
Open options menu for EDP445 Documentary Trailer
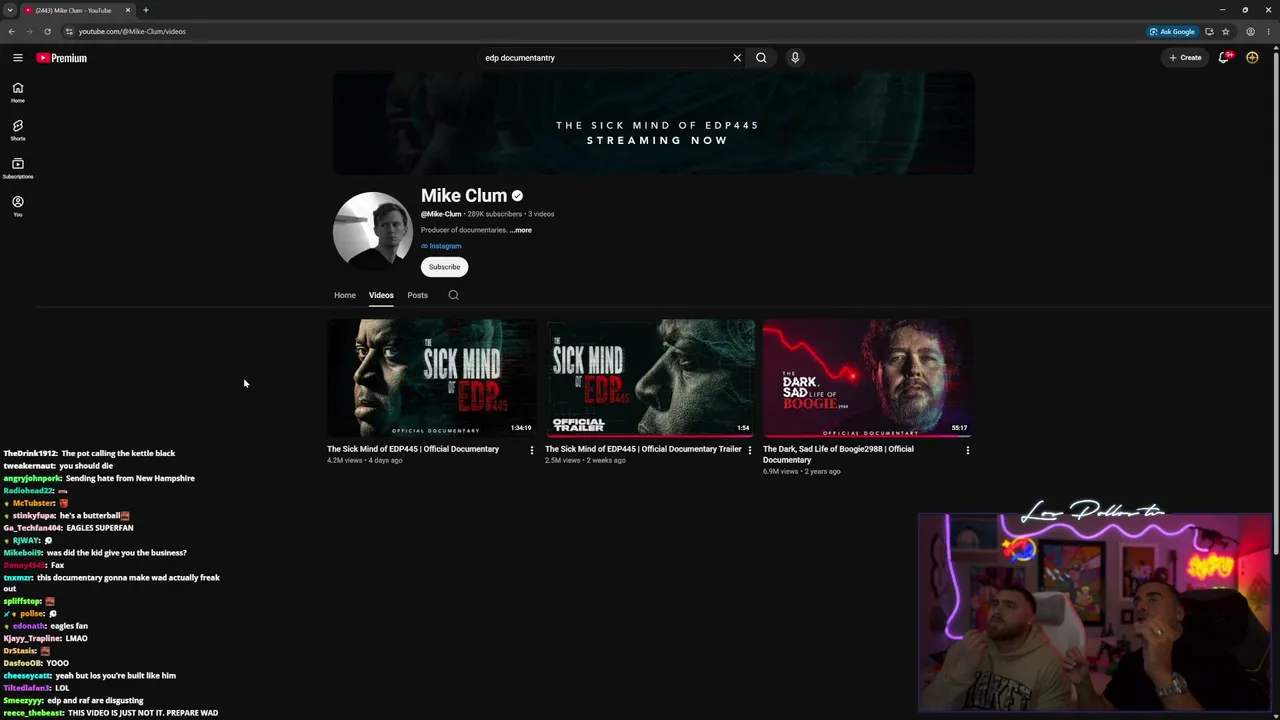tap(749, 450)
